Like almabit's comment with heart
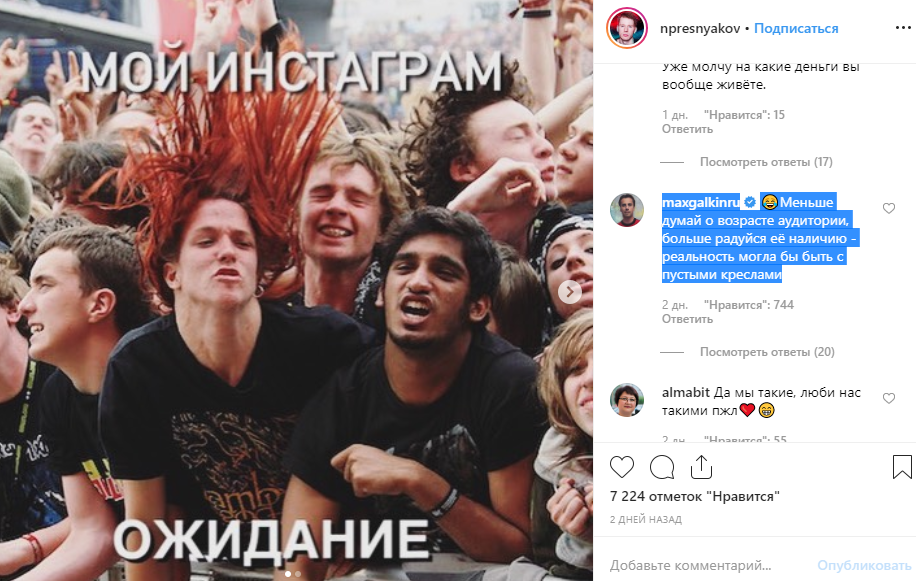Viewport: 916px width, 581px height. (889, 398)
